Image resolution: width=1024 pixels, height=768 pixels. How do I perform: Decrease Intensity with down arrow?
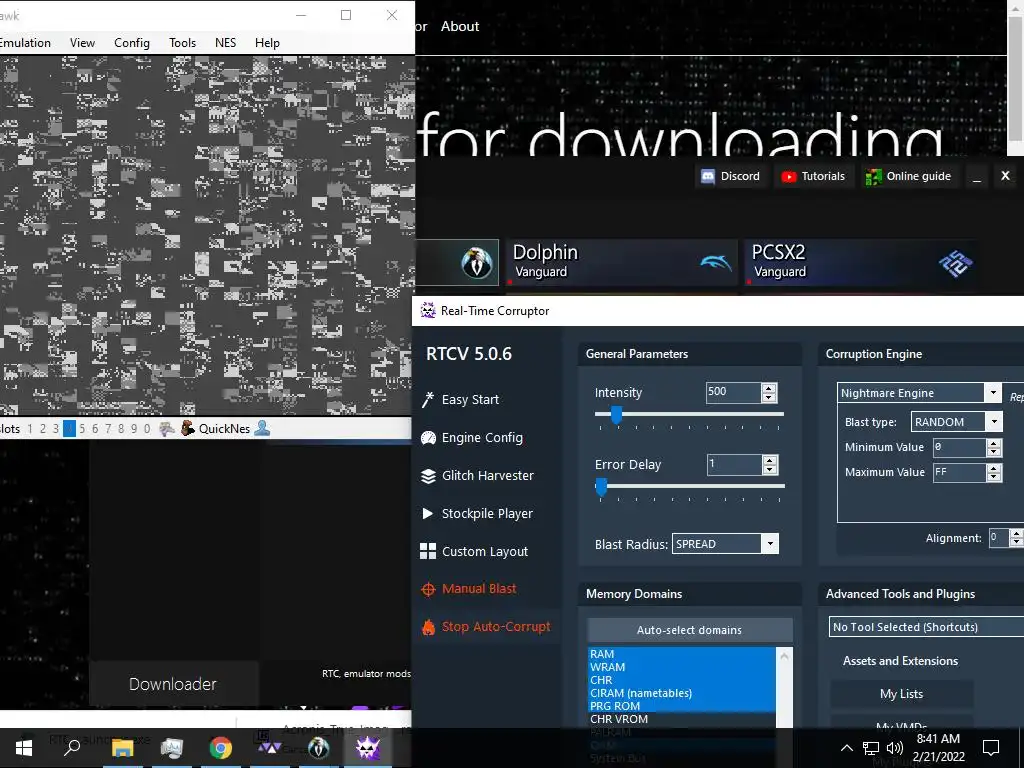tap(769, 397)
